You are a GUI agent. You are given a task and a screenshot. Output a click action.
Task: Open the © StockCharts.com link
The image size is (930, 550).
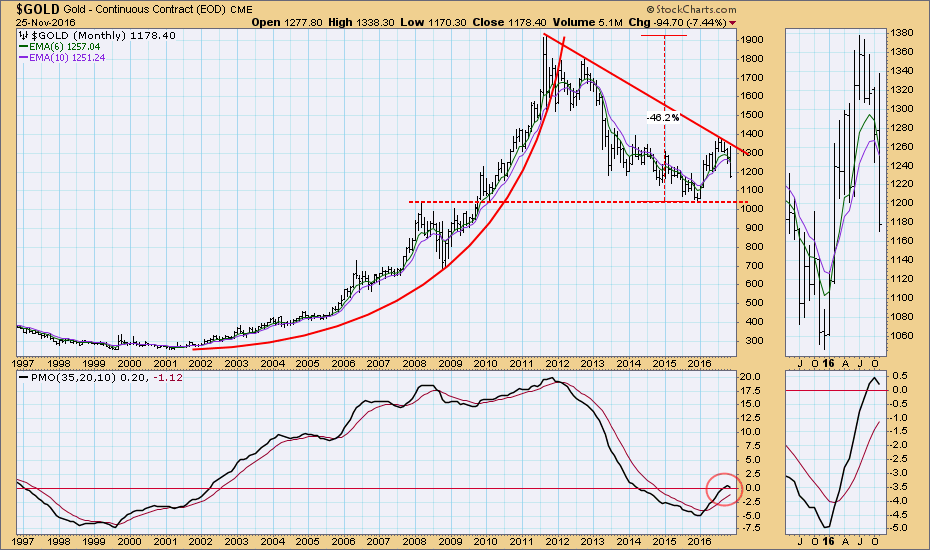pyautogui.click(x=691, y=9)
